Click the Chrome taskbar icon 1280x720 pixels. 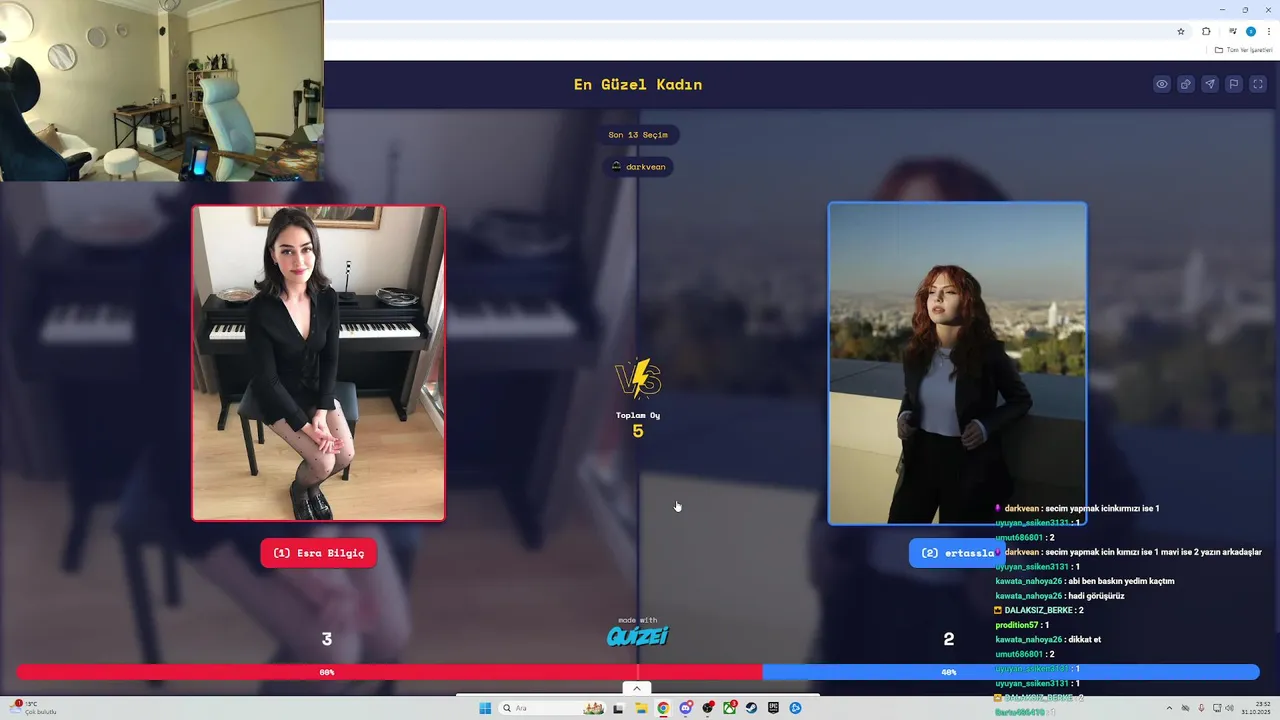(x=662, y=708)
